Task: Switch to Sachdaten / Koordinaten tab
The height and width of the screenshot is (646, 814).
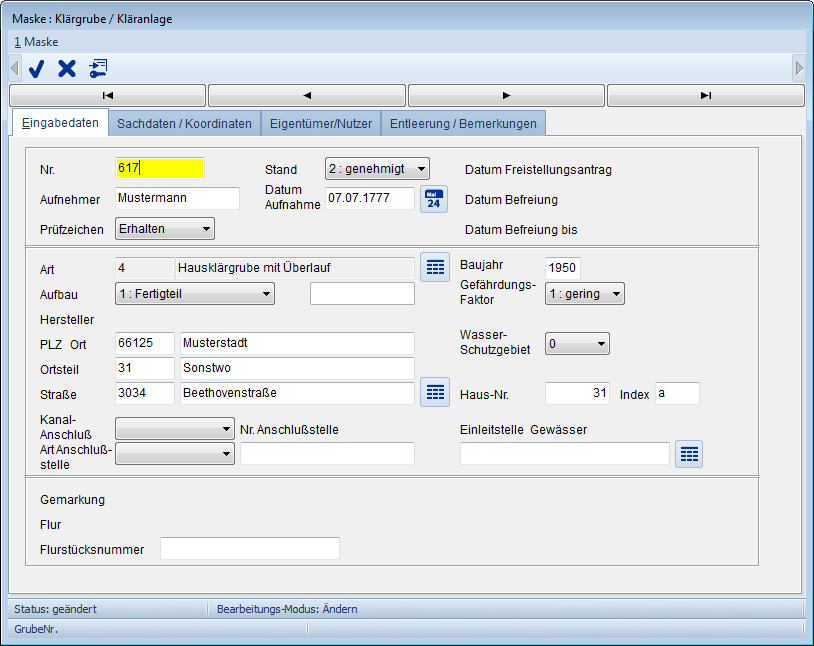Action: 184,124
